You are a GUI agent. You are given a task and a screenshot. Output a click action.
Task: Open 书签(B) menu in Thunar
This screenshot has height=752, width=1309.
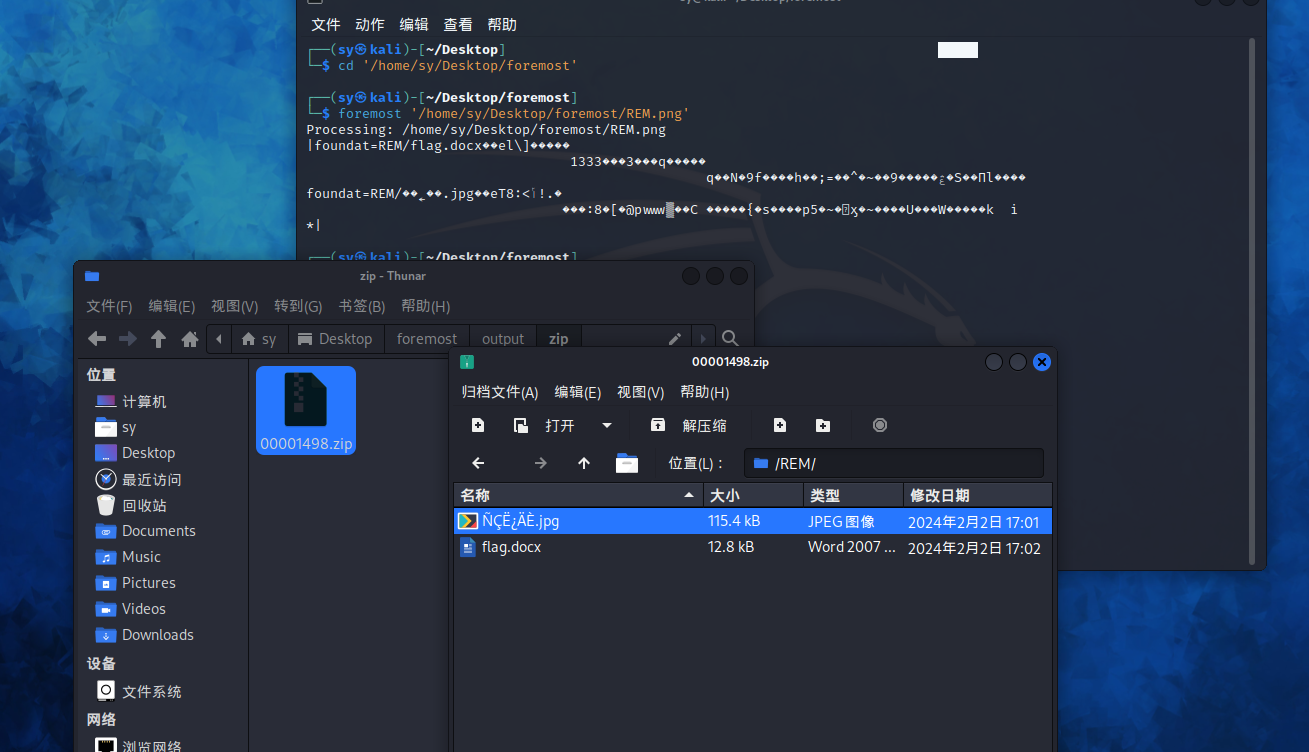coord(362,306)
